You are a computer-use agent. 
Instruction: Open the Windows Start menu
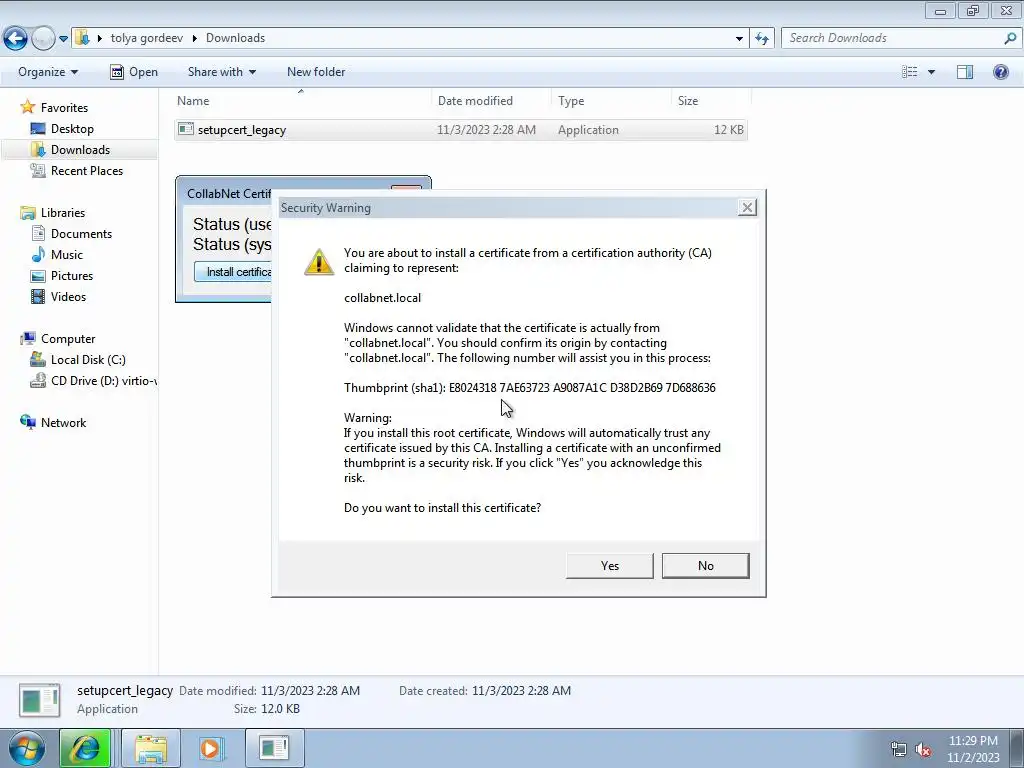click(27, 748)
